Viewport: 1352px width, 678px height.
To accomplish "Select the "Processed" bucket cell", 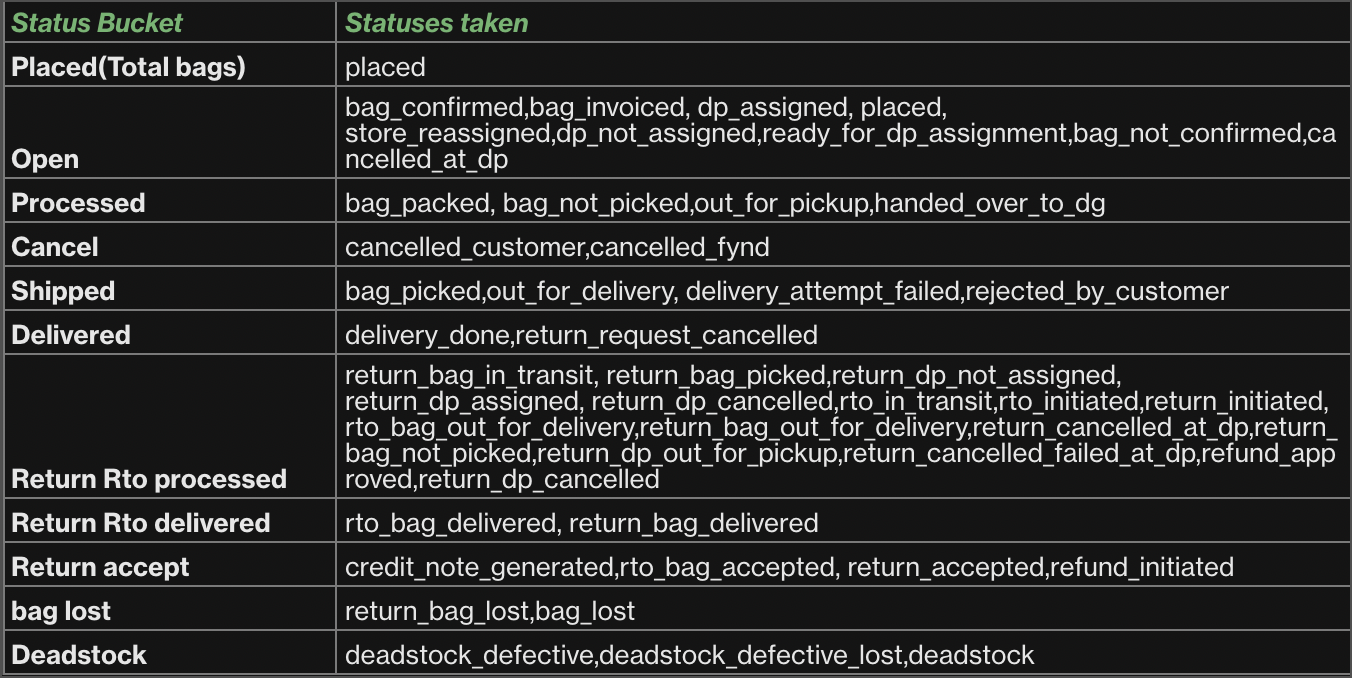I will pyautogui.click(x=78, y=203).
